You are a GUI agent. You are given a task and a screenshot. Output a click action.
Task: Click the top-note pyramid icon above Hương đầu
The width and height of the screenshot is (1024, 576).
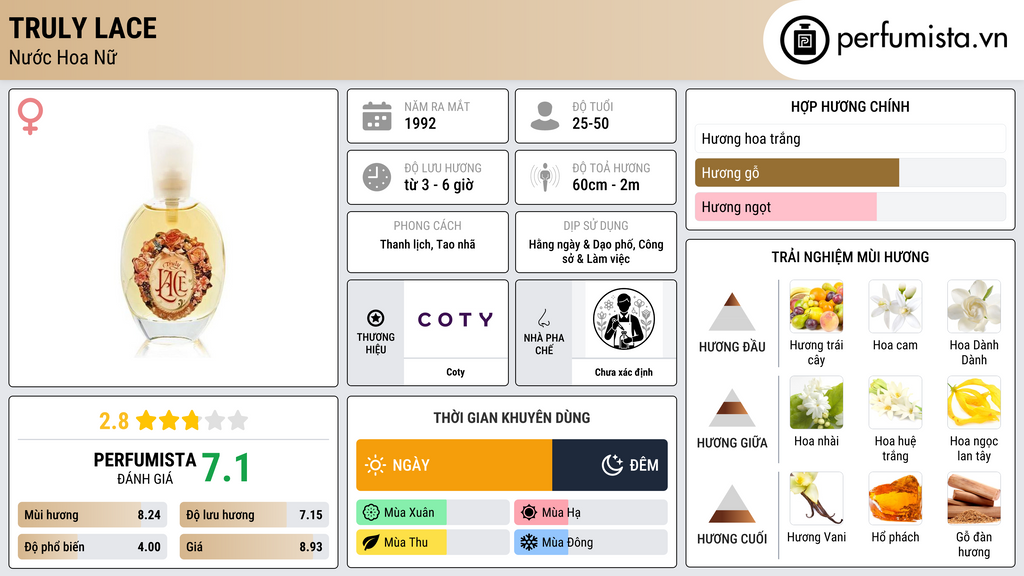(x=732, y=312)
